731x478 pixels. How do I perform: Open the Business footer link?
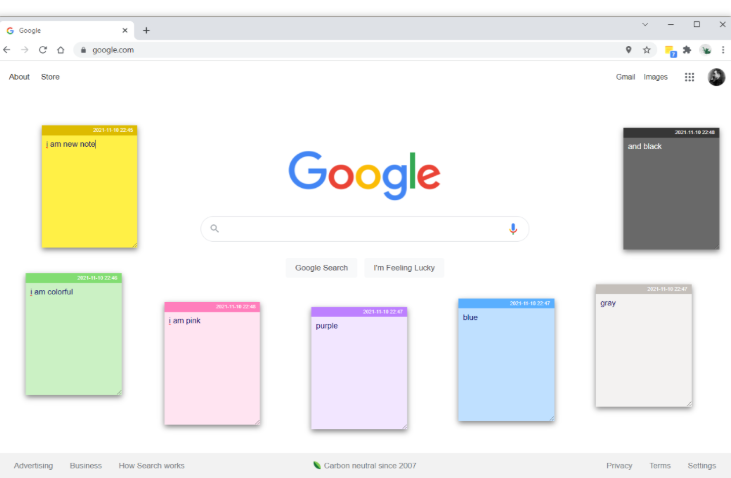tap(86, 465)
